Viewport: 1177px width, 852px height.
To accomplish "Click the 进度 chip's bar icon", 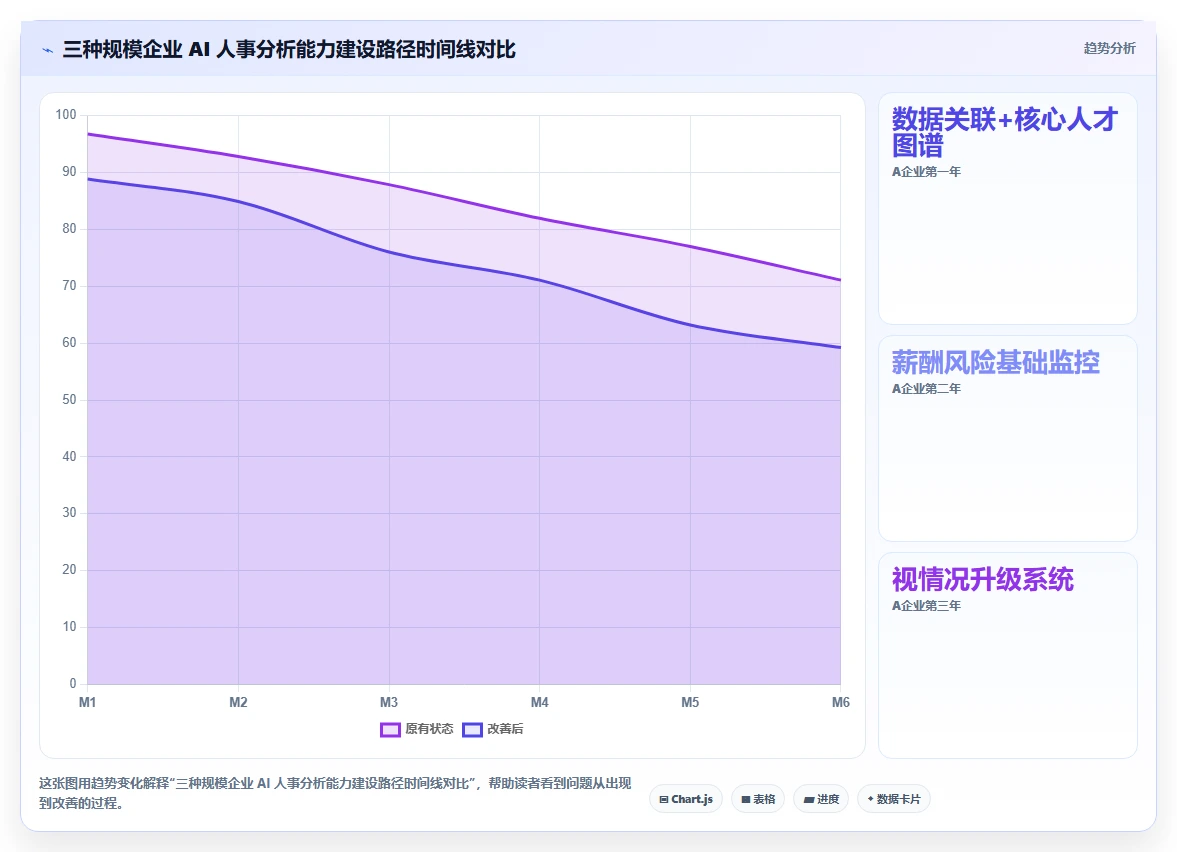I will point(808,799).
